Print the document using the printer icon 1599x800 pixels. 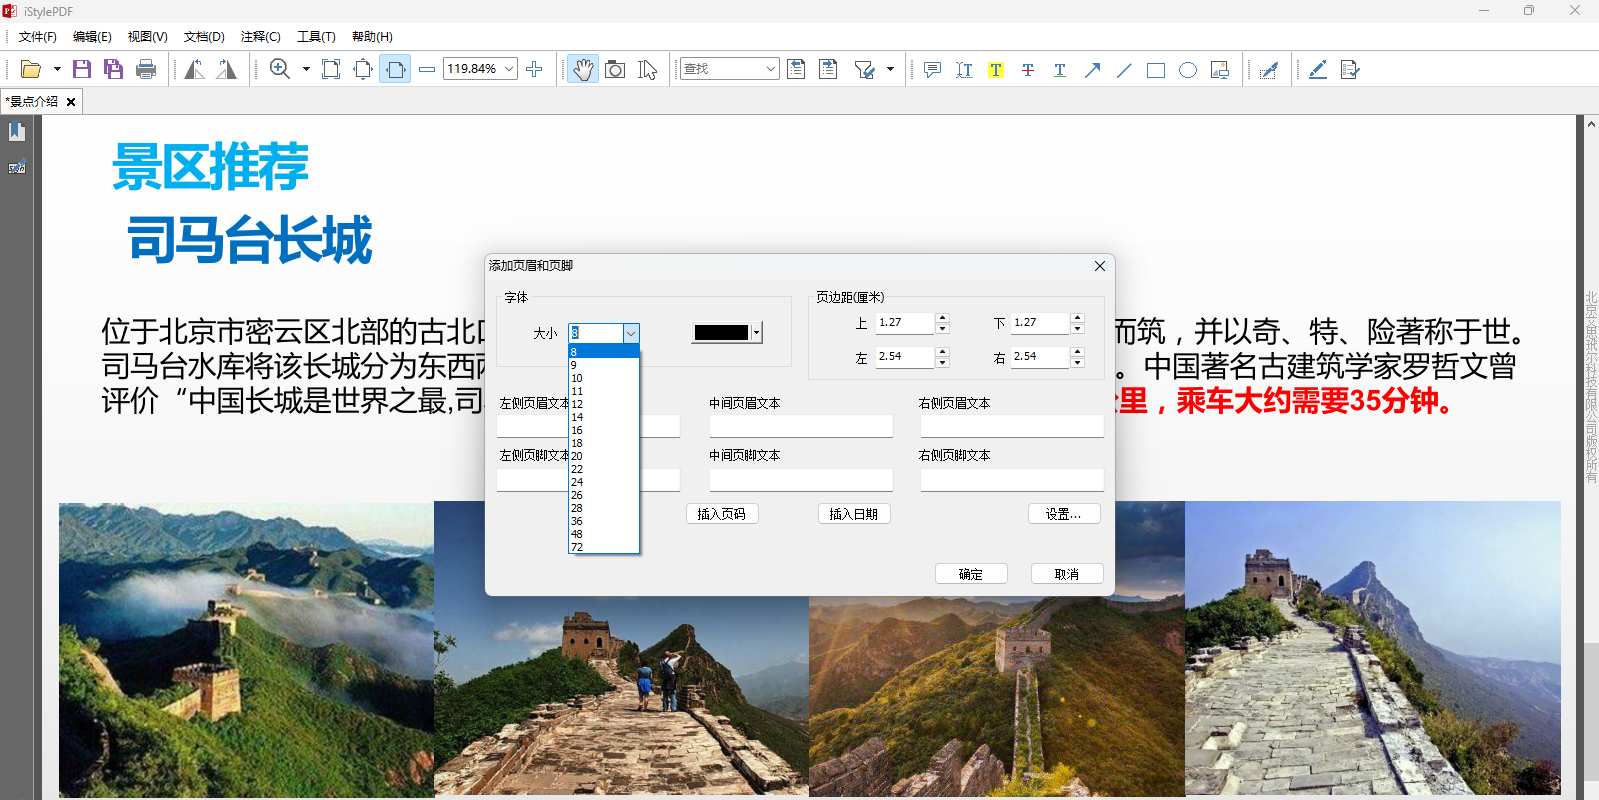(x=146, y=69)
